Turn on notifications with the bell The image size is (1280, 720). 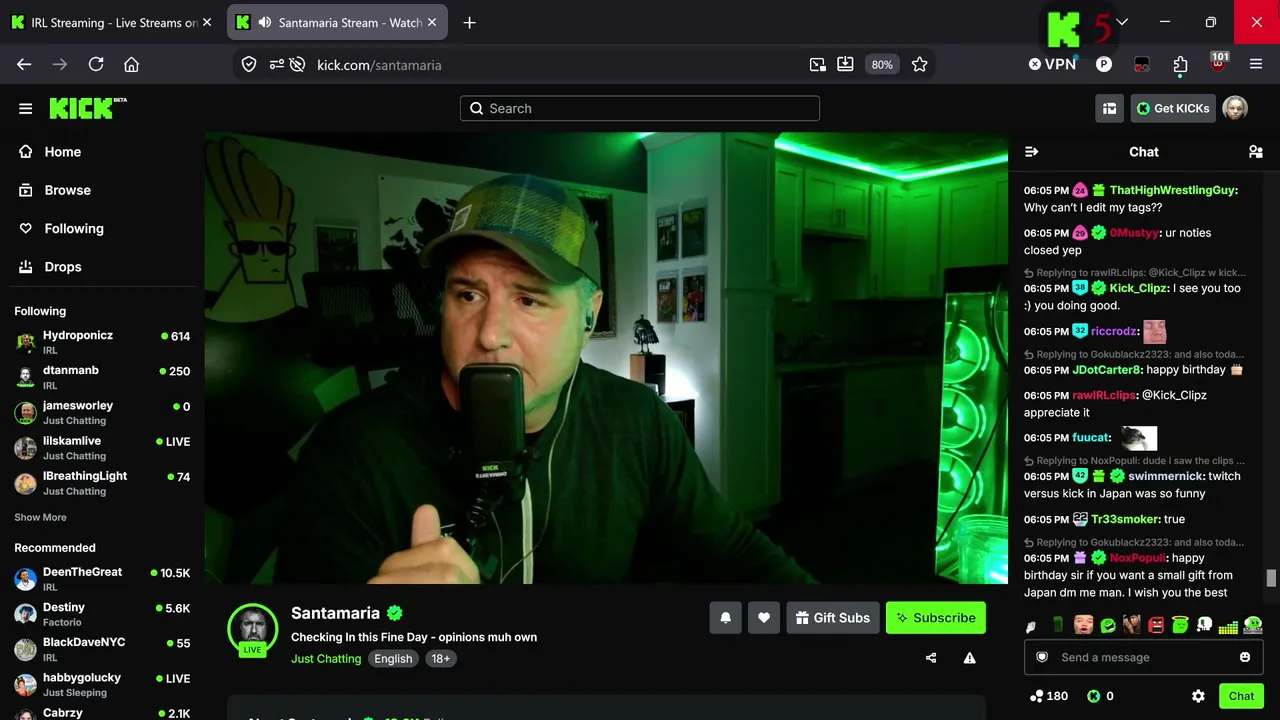point(726,618)
